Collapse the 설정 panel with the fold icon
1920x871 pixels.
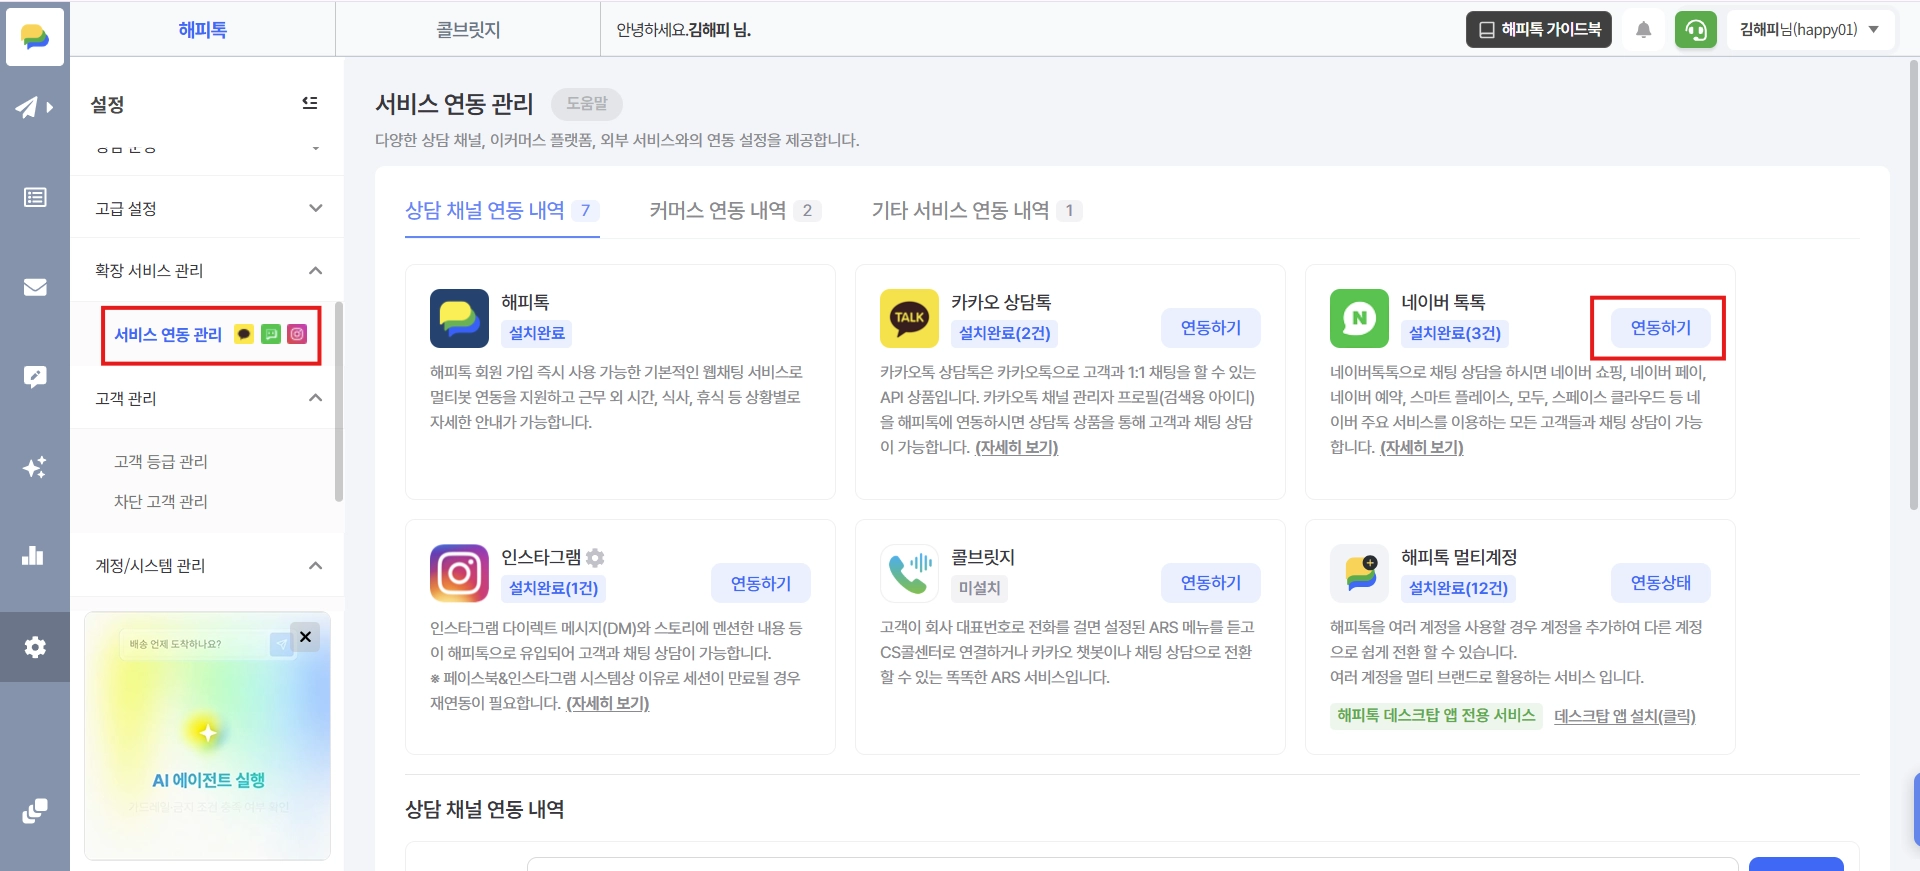(310, 103)
